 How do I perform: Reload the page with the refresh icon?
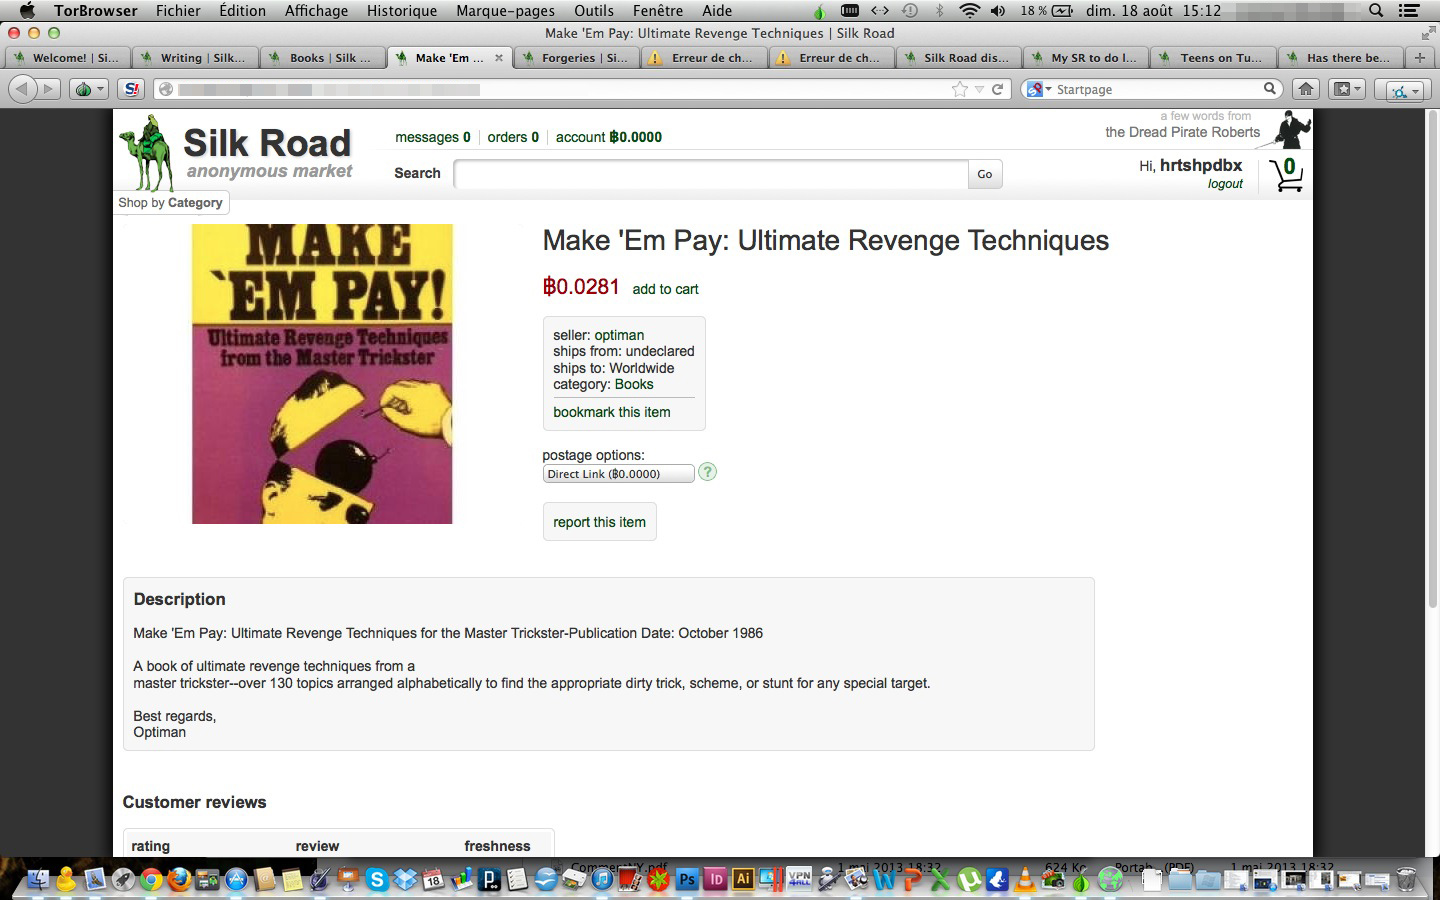(997, 89)
